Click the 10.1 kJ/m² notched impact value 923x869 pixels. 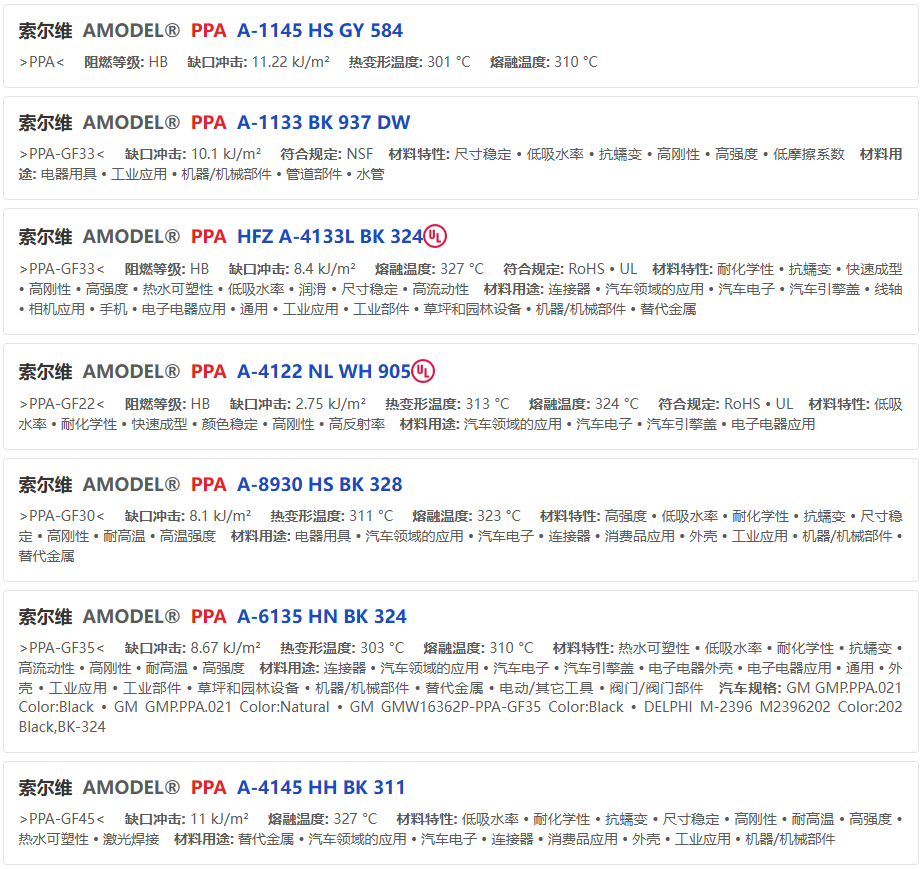(x=226, y=154)
